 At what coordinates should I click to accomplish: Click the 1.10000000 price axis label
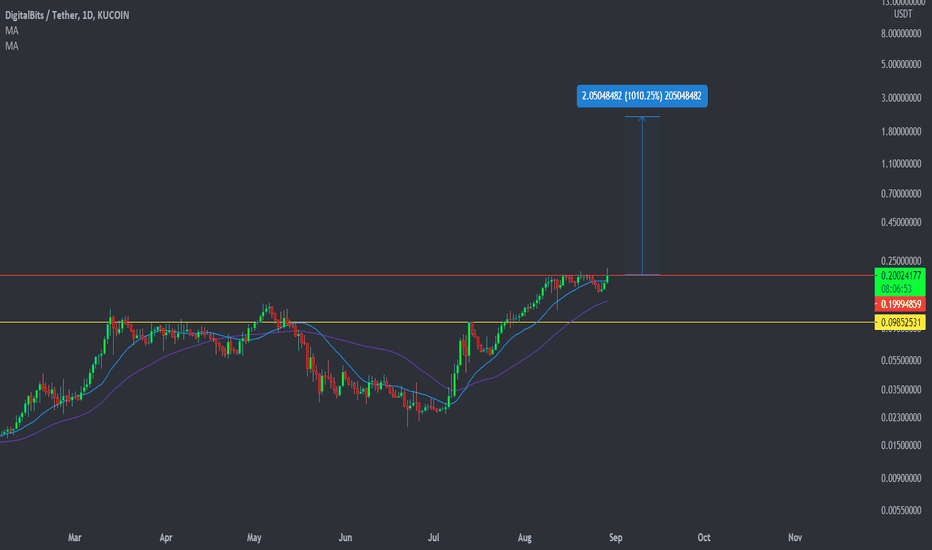point(901,164)
